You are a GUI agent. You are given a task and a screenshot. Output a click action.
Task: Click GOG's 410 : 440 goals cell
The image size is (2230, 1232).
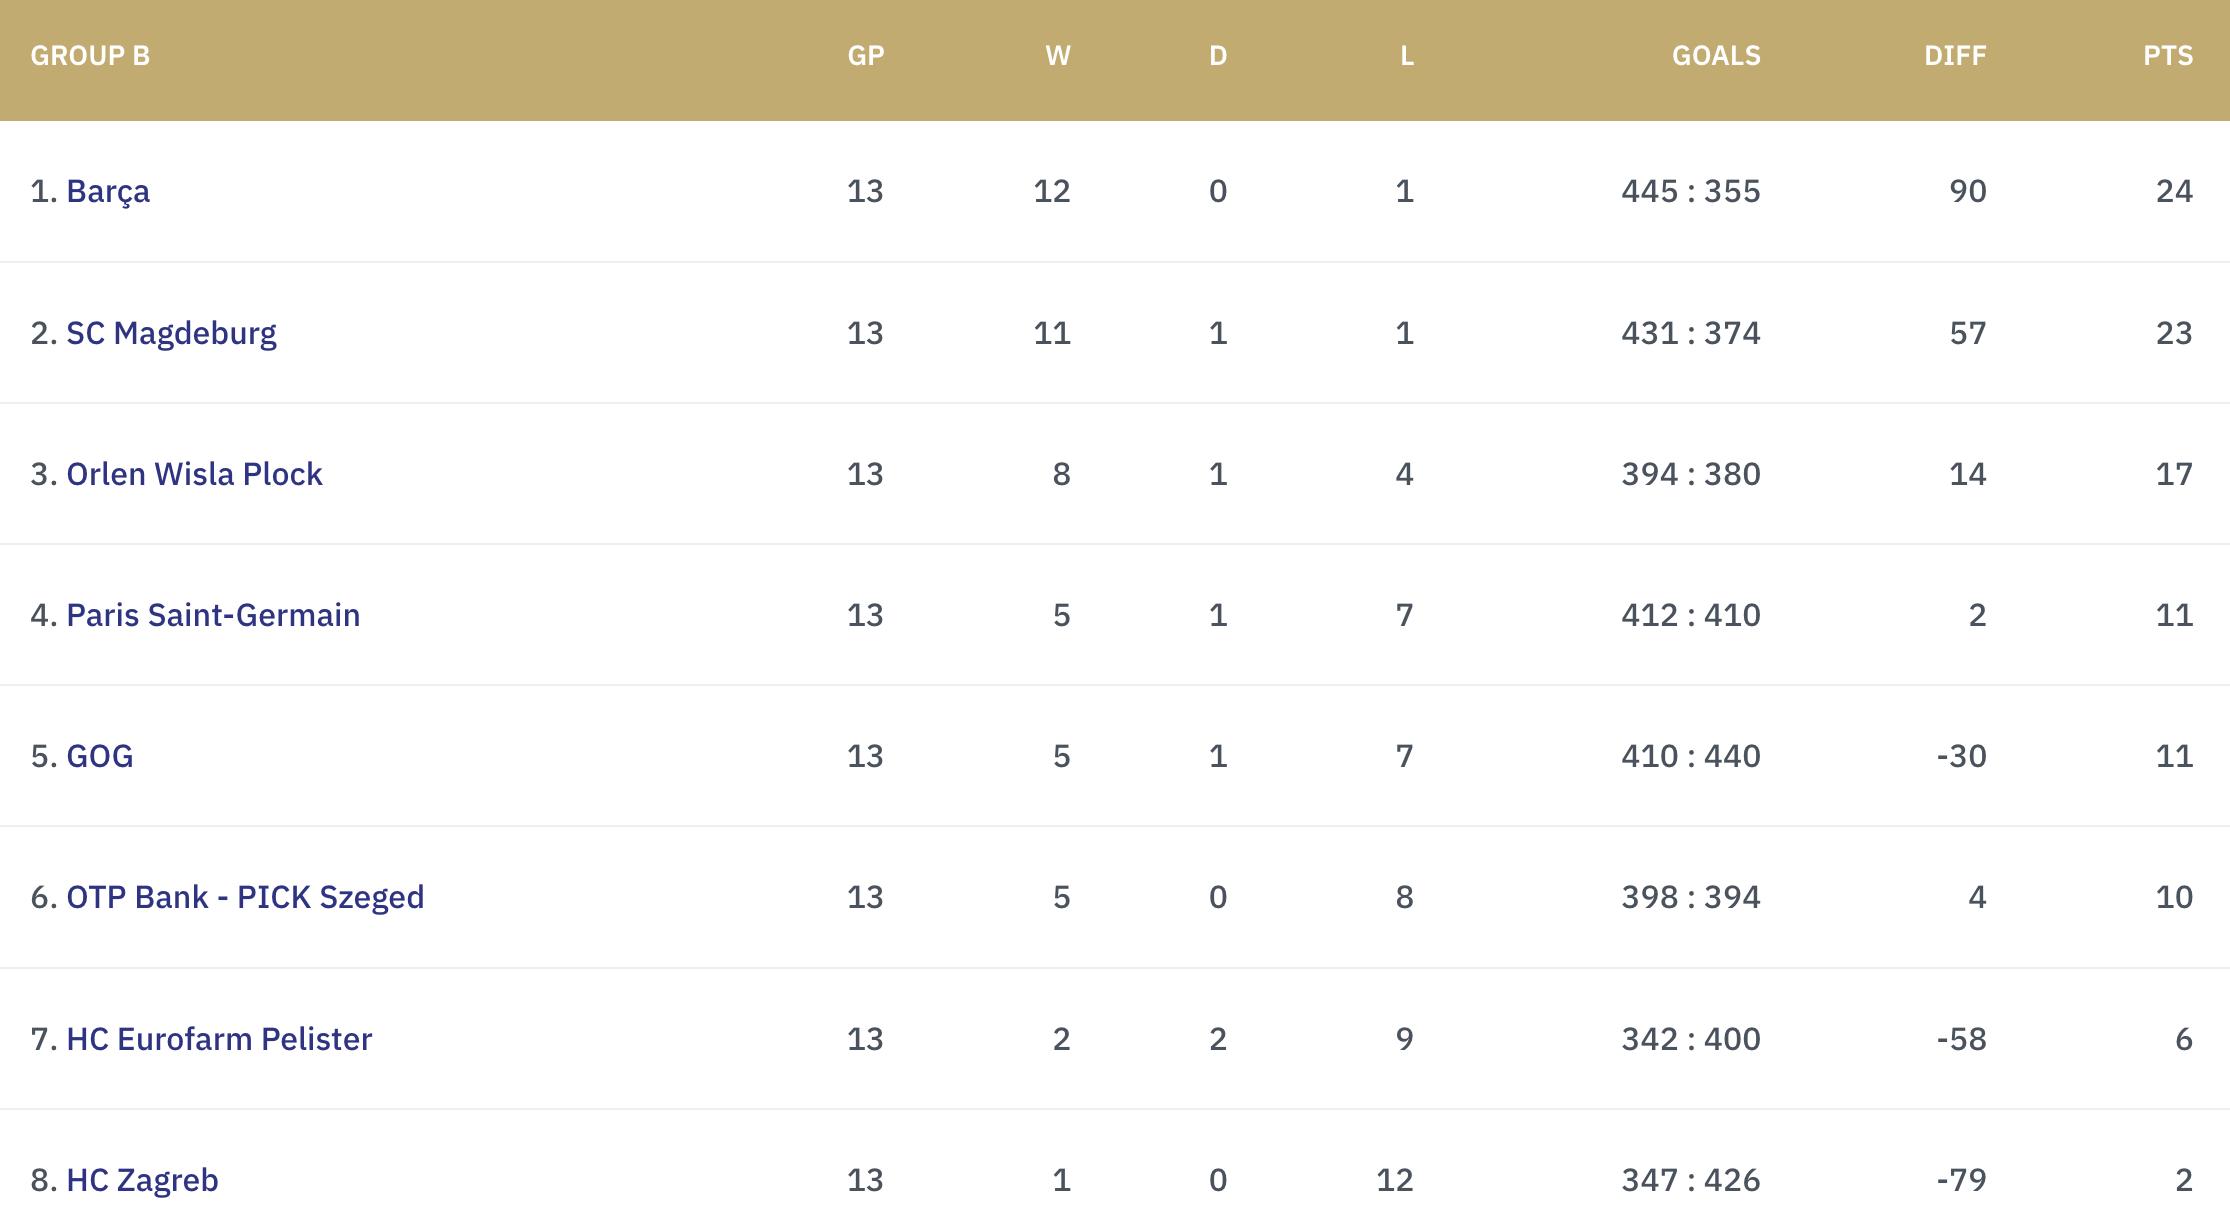pos(1690,756)
